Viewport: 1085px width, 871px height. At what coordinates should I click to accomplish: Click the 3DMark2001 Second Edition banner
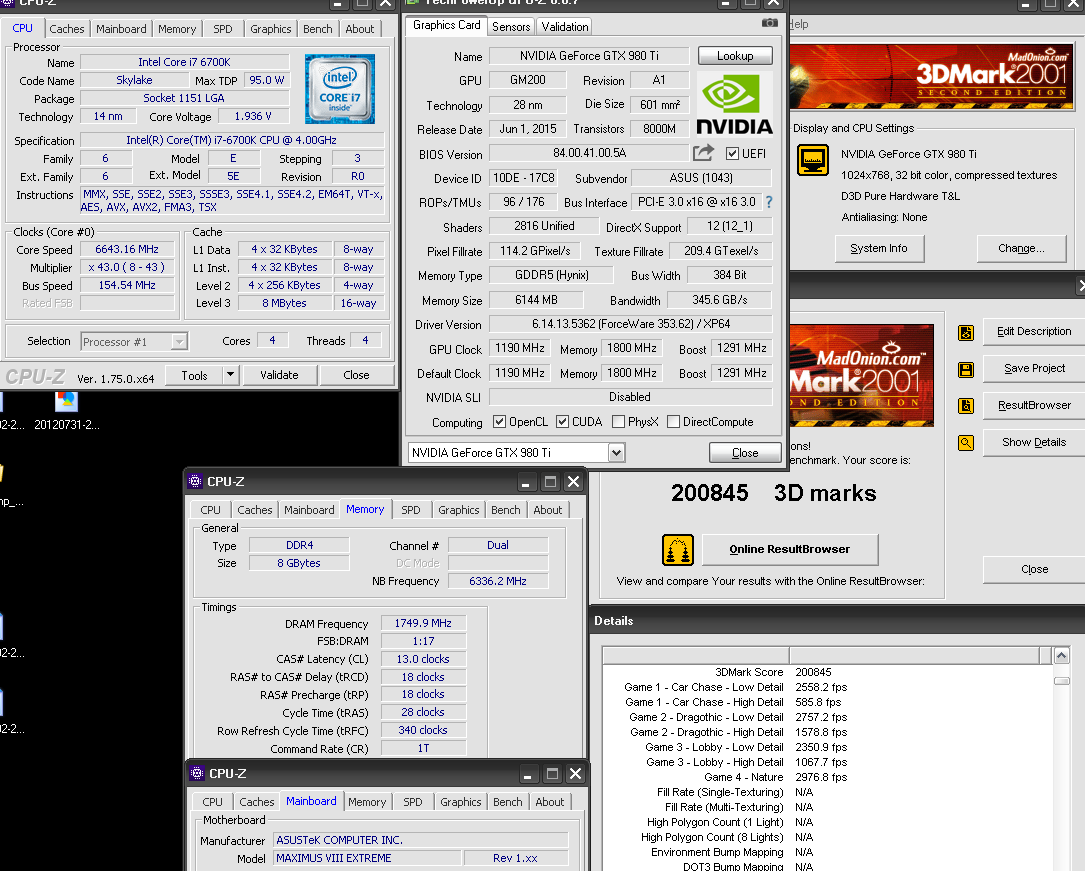[x=931, y=76]
